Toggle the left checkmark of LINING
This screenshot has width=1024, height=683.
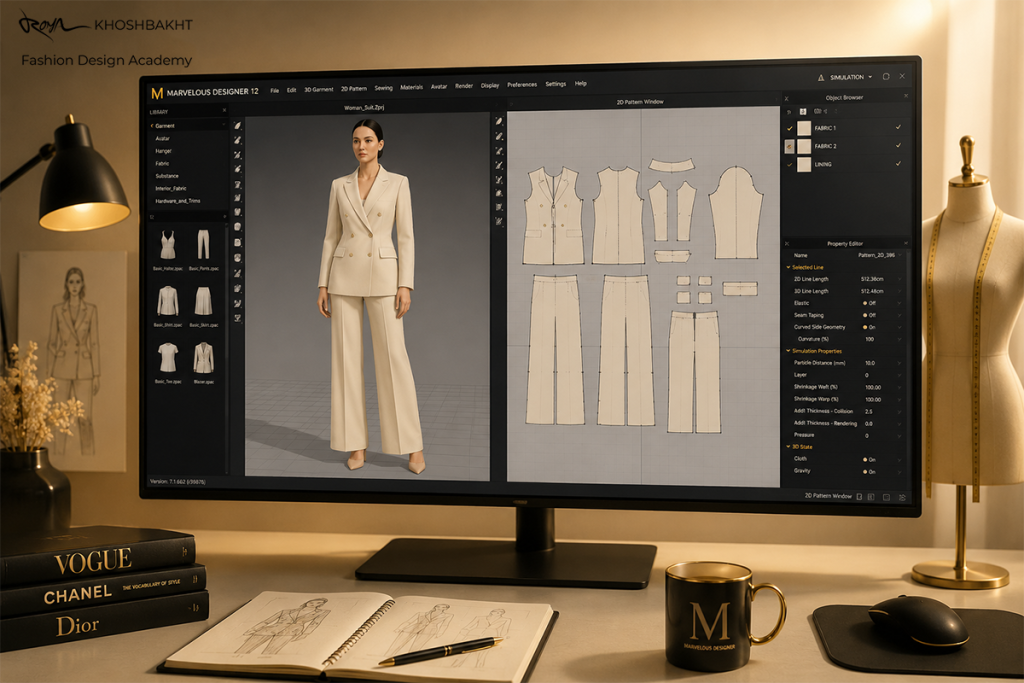tap(790, 165)
